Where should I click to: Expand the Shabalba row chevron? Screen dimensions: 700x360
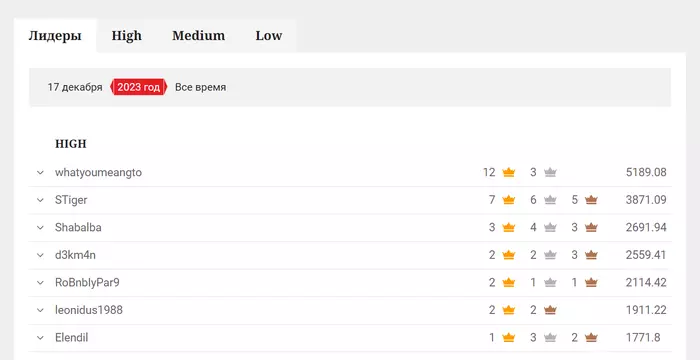(40, 228)
